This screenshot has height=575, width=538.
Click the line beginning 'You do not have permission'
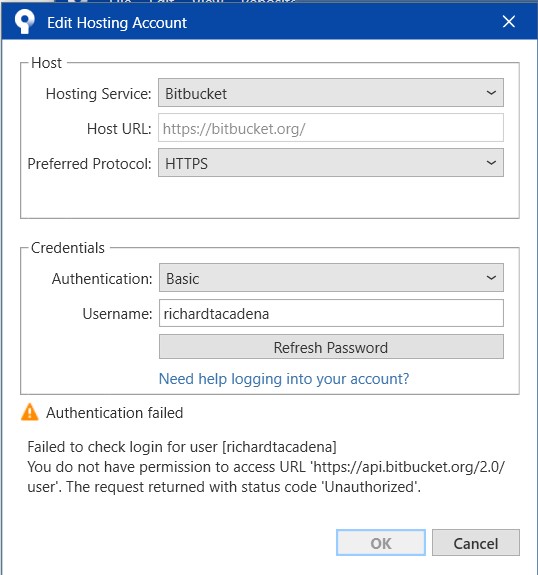coord(266,467)
